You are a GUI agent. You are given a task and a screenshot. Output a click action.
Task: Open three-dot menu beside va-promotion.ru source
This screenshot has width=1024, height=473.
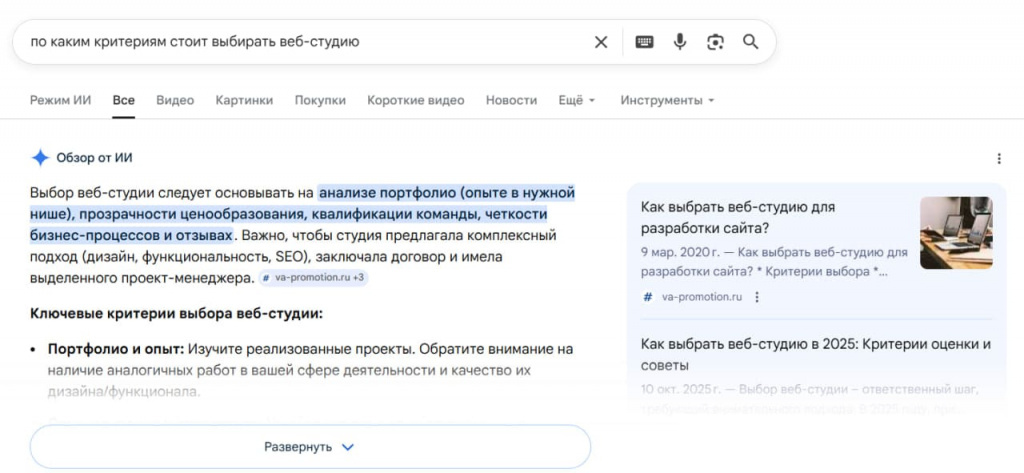[757, 297]
